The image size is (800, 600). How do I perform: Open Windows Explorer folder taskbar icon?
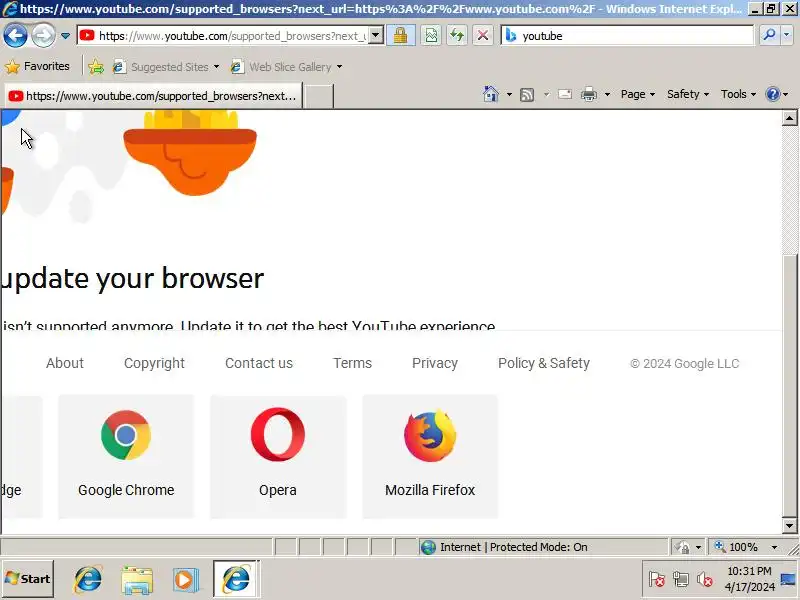[x=137, y=580]
